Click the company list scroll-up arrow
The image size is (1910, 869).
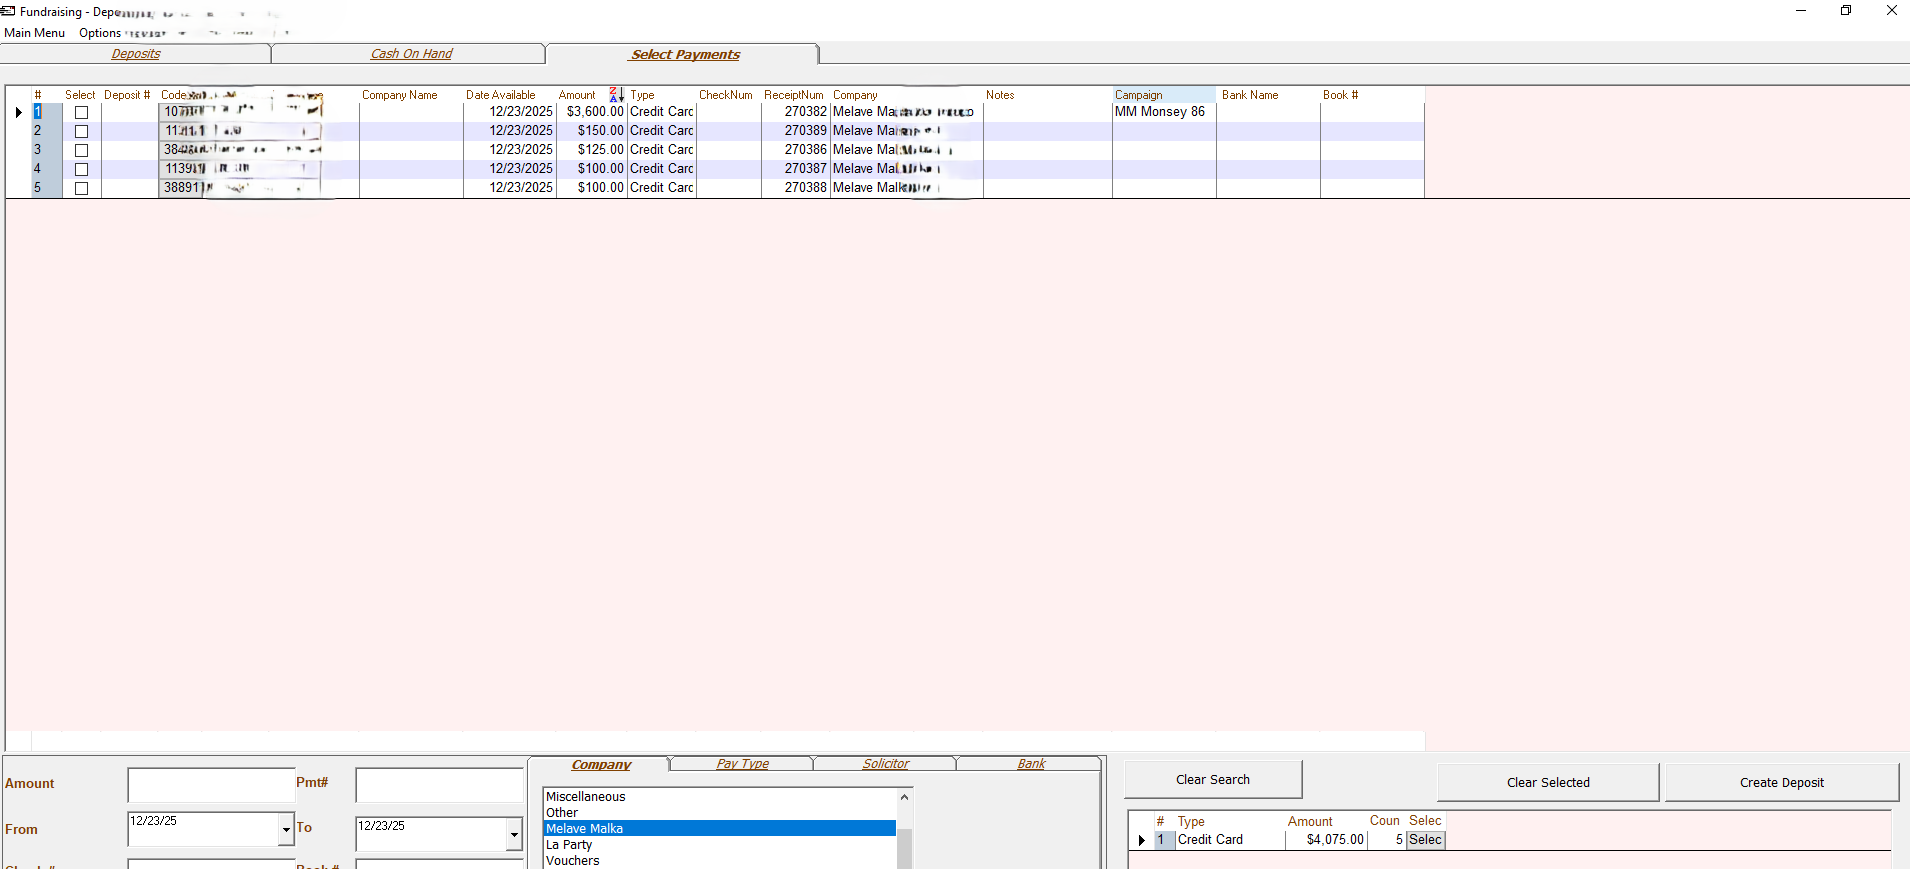coord(904,797)
